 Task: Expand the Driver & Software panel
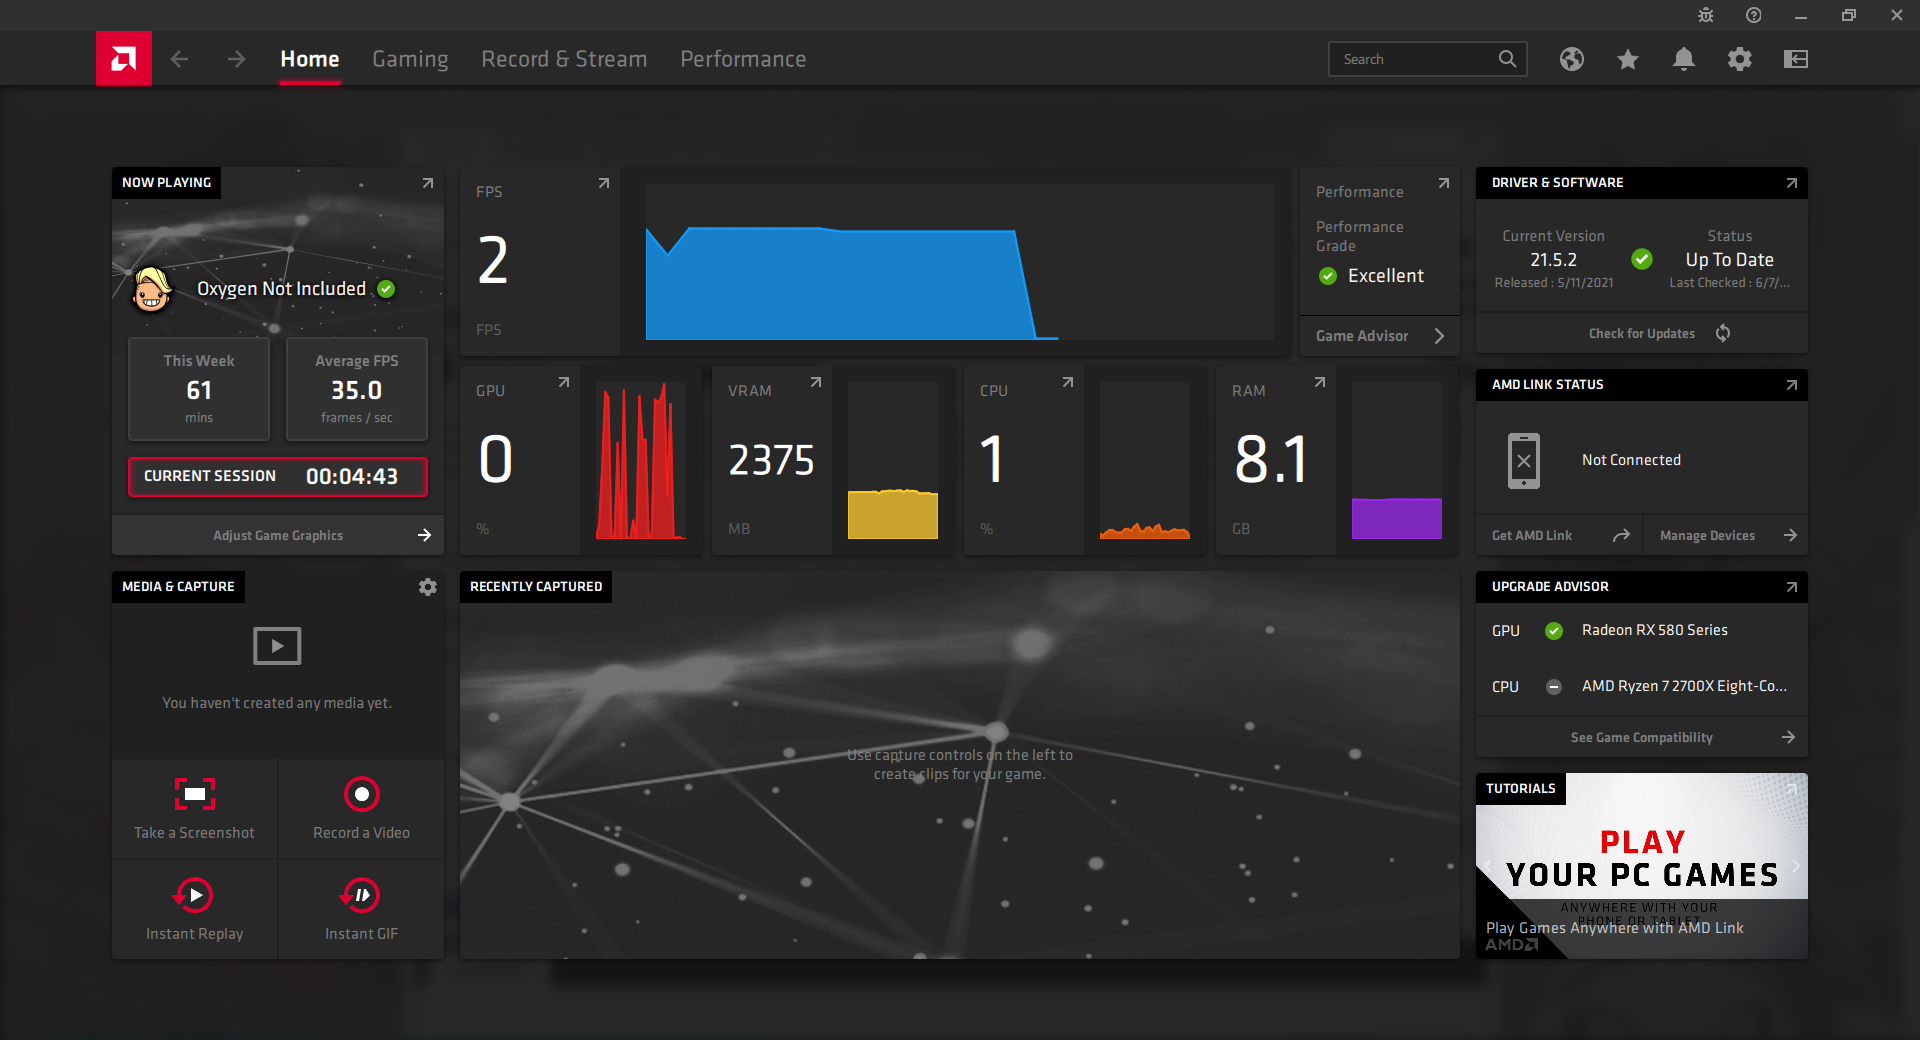tap(1791, 183)
